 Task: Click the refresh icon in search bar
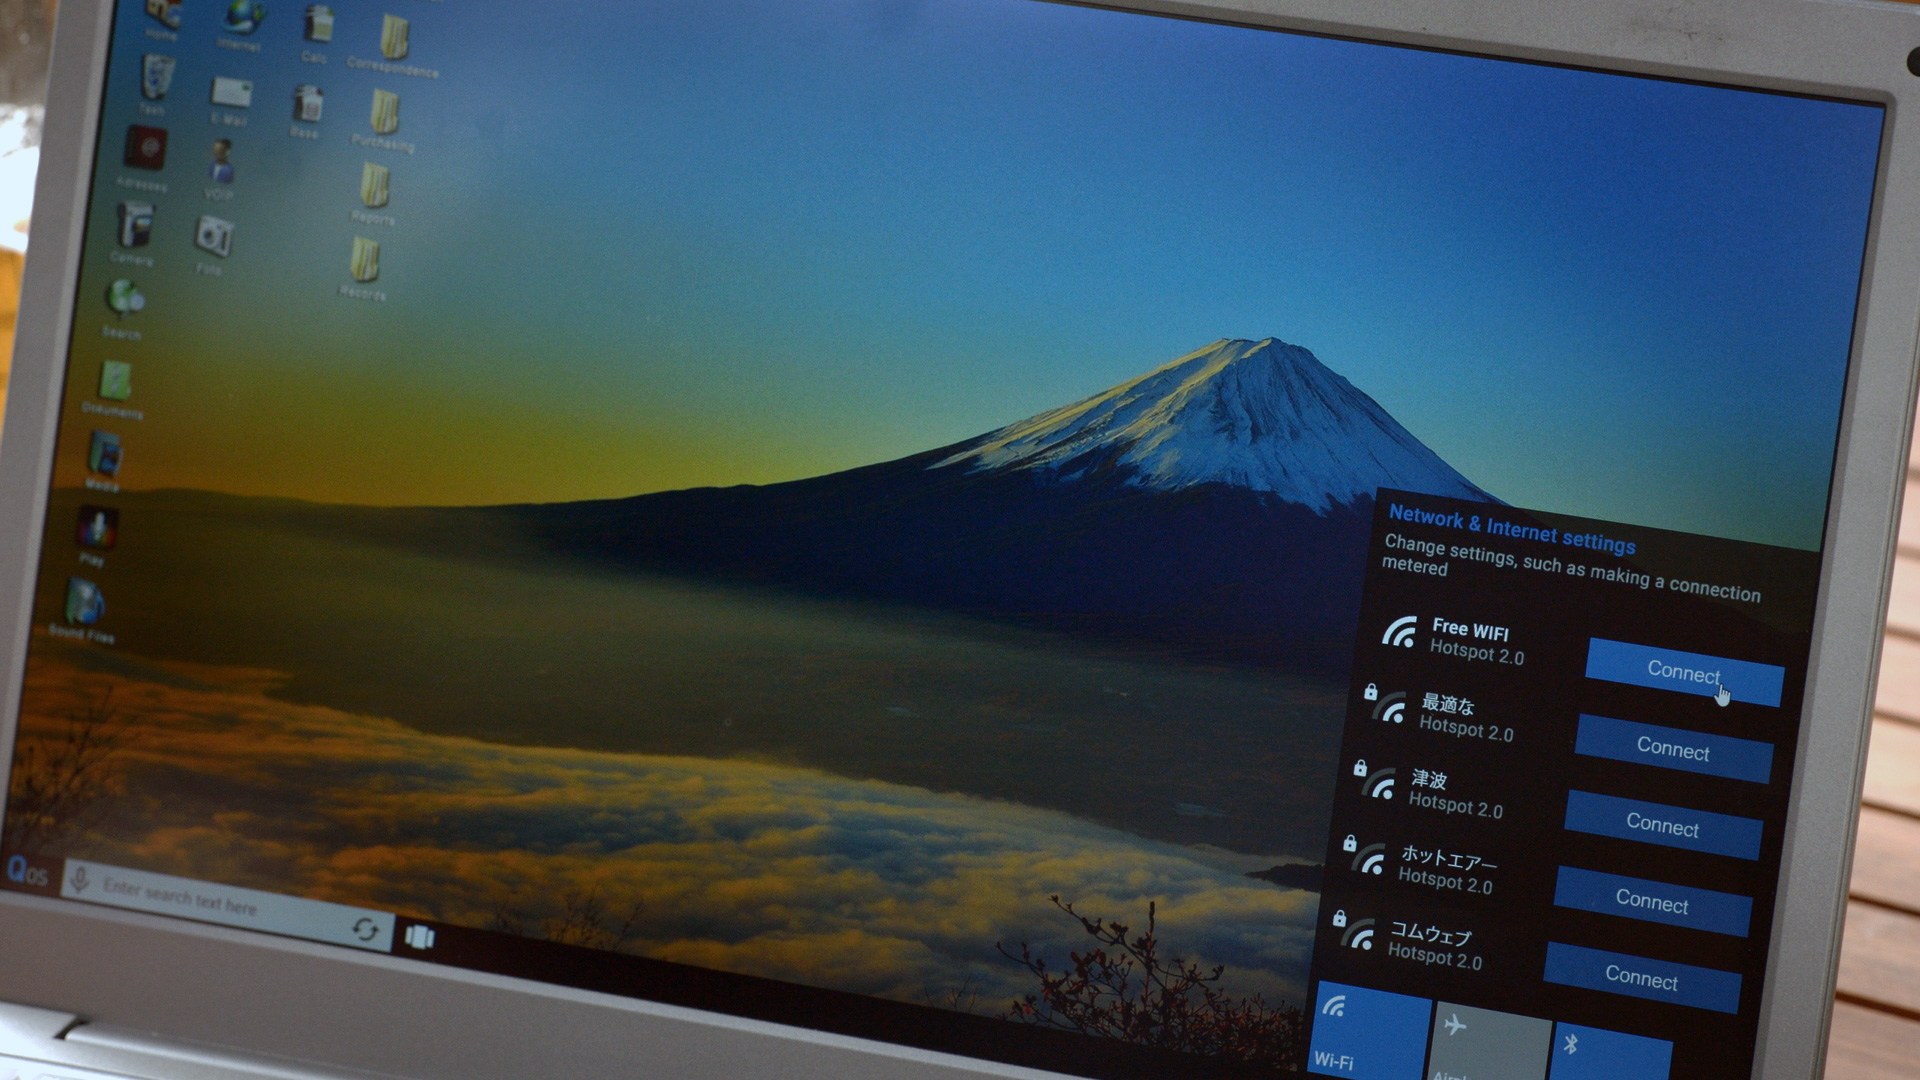(365, 929)
